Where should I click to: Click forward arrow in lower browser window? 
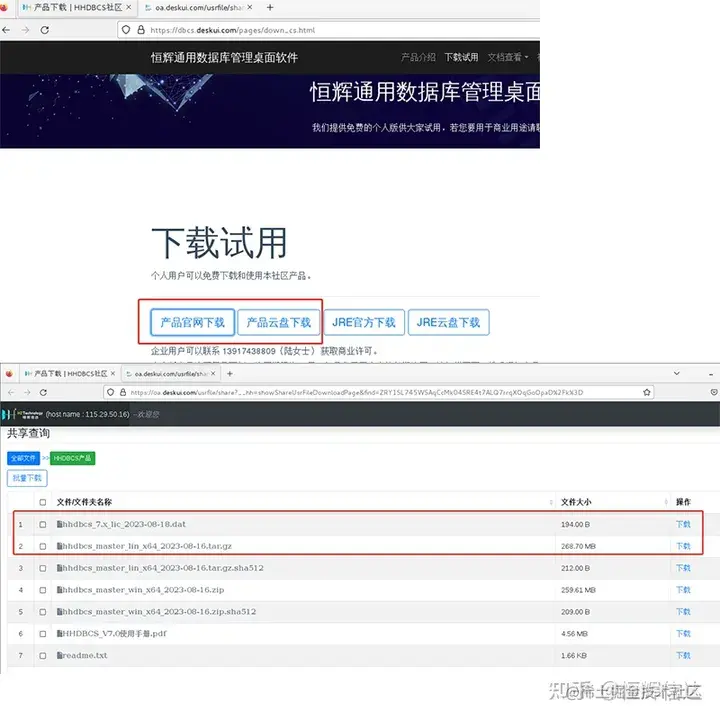[27, 393]
